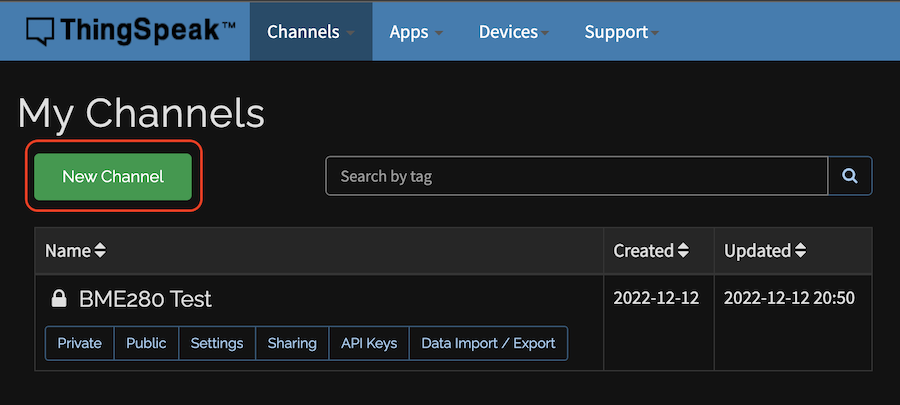Click the lock icon beside BME280 Test
The width and height of the screenshot is (900, 405).
(x=59, y=299)
